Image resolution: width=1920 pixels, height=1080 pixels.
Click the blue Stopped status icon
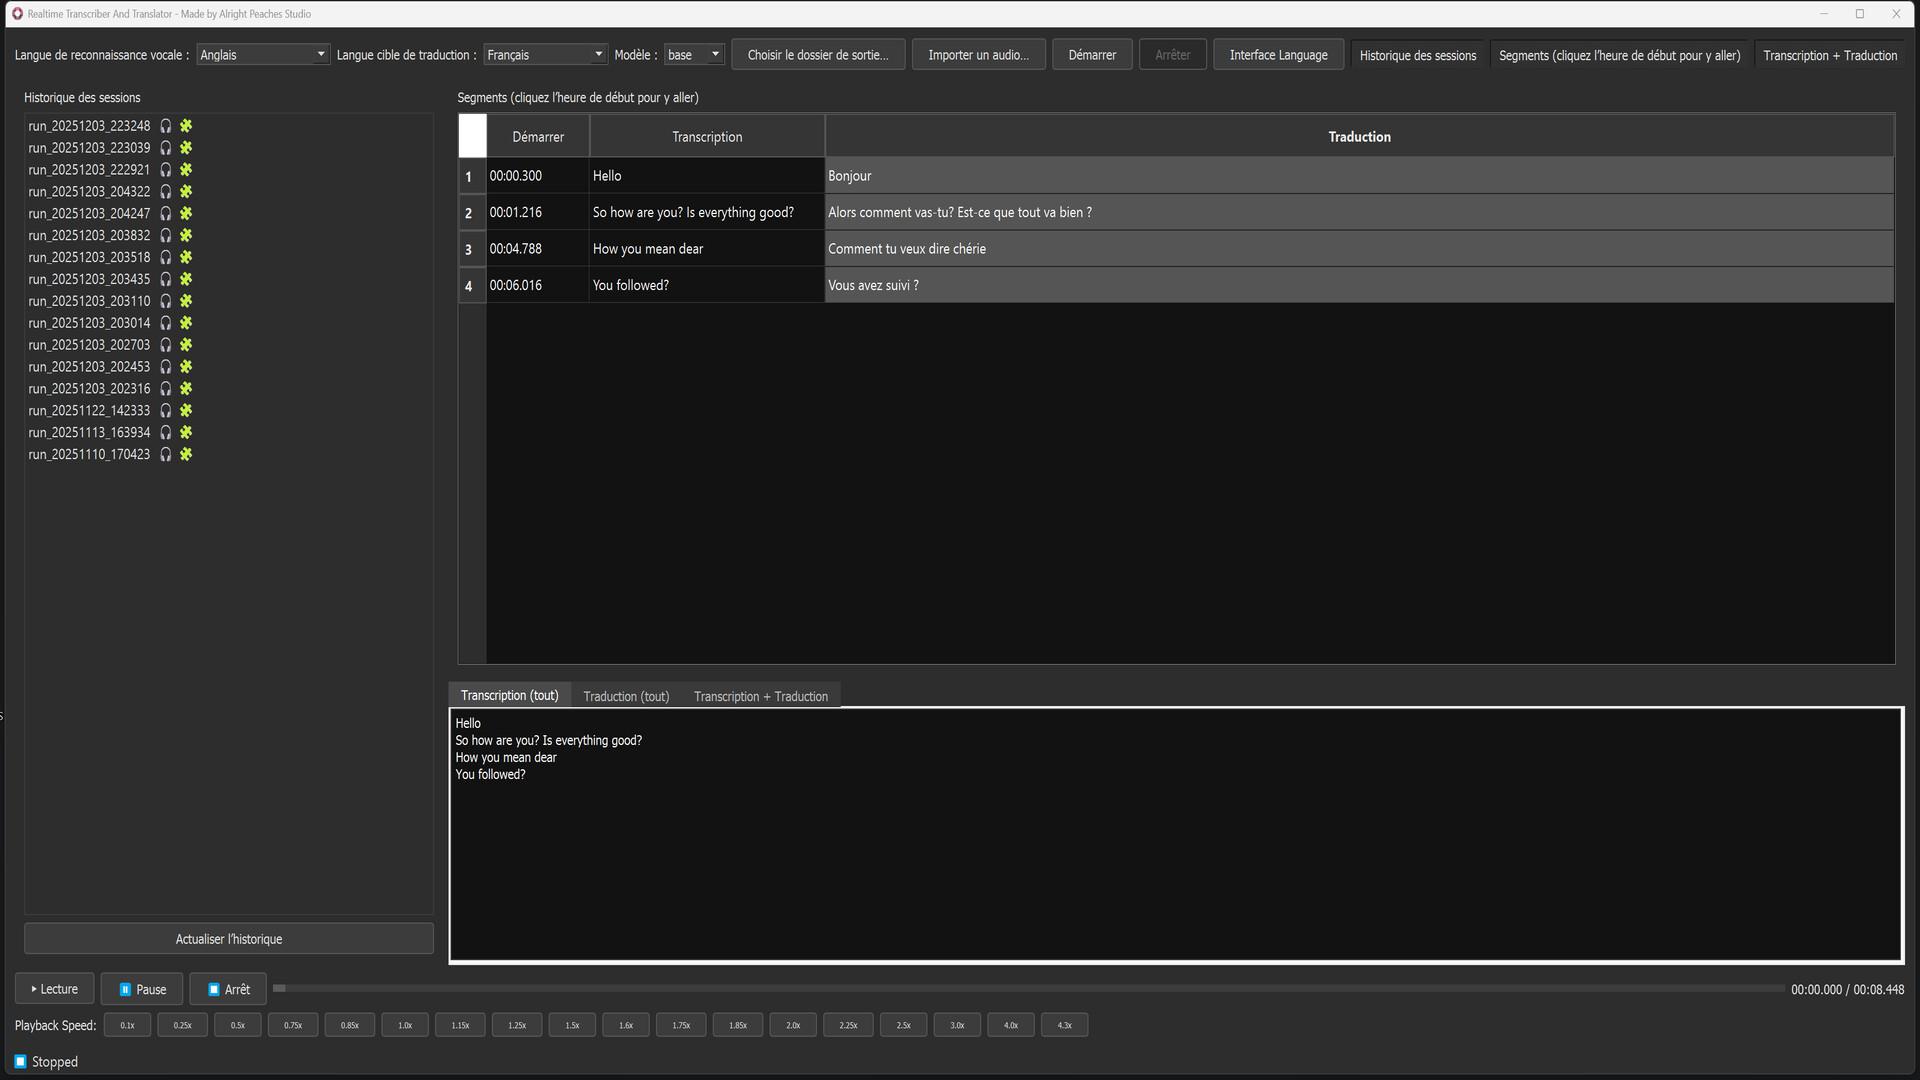(x=21, y=1061)
